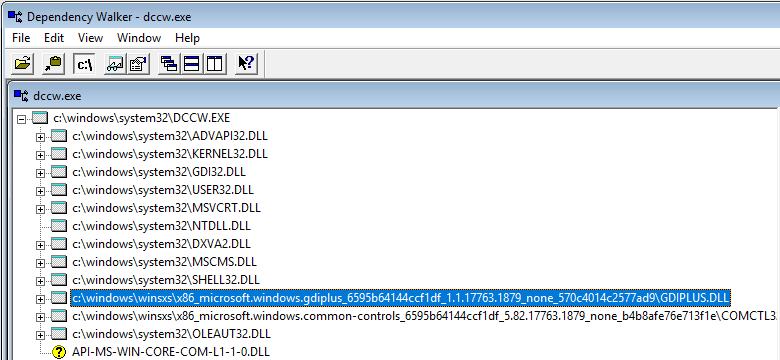
Task: Click the context help arrow-question icon
Action: tap(246, 64)
